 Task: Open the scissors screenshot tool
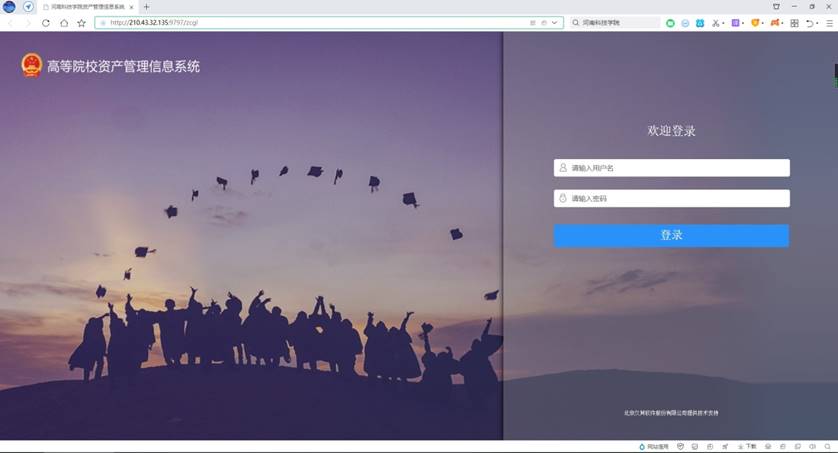tap(716, 23)
